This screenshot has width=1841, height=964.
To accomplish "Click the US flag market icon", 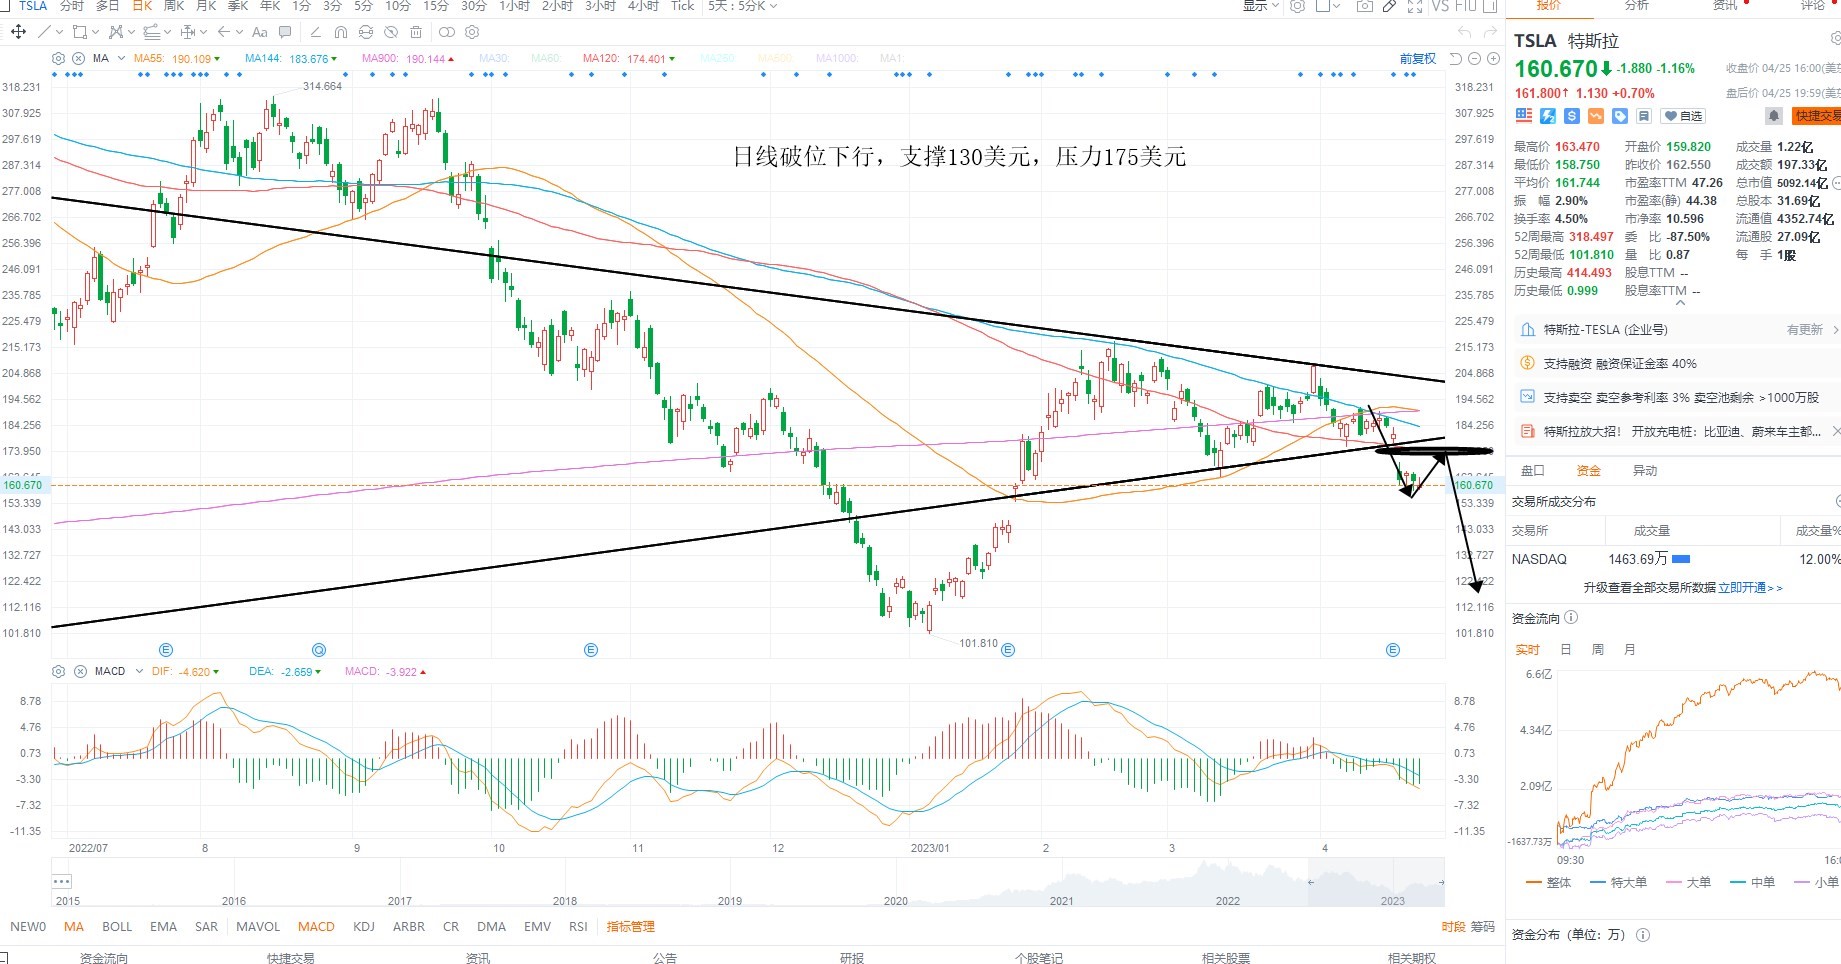I will coord(1524,116).
